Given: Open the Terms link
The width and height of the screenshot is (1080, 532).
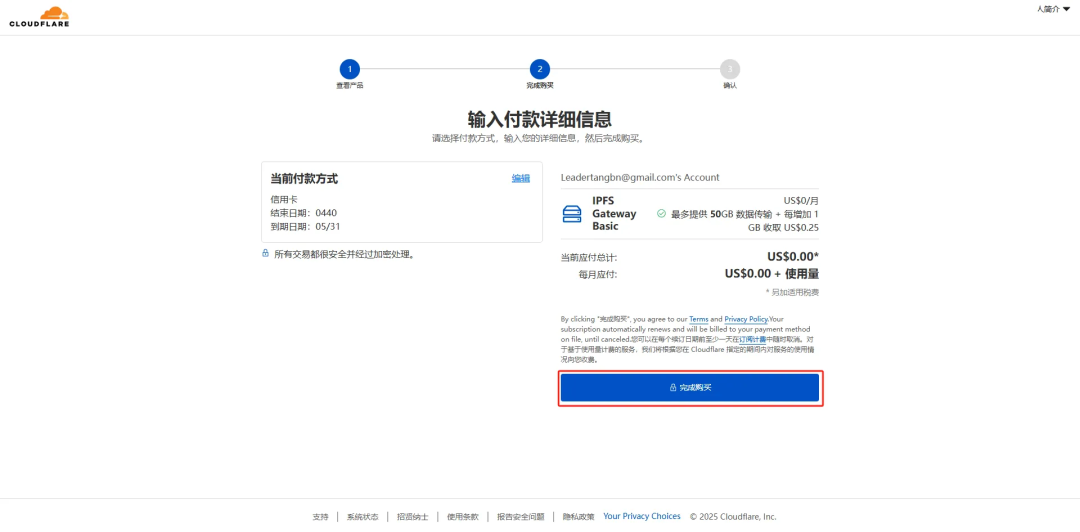Looking at the screenshot, I should (x=698, y=320).
